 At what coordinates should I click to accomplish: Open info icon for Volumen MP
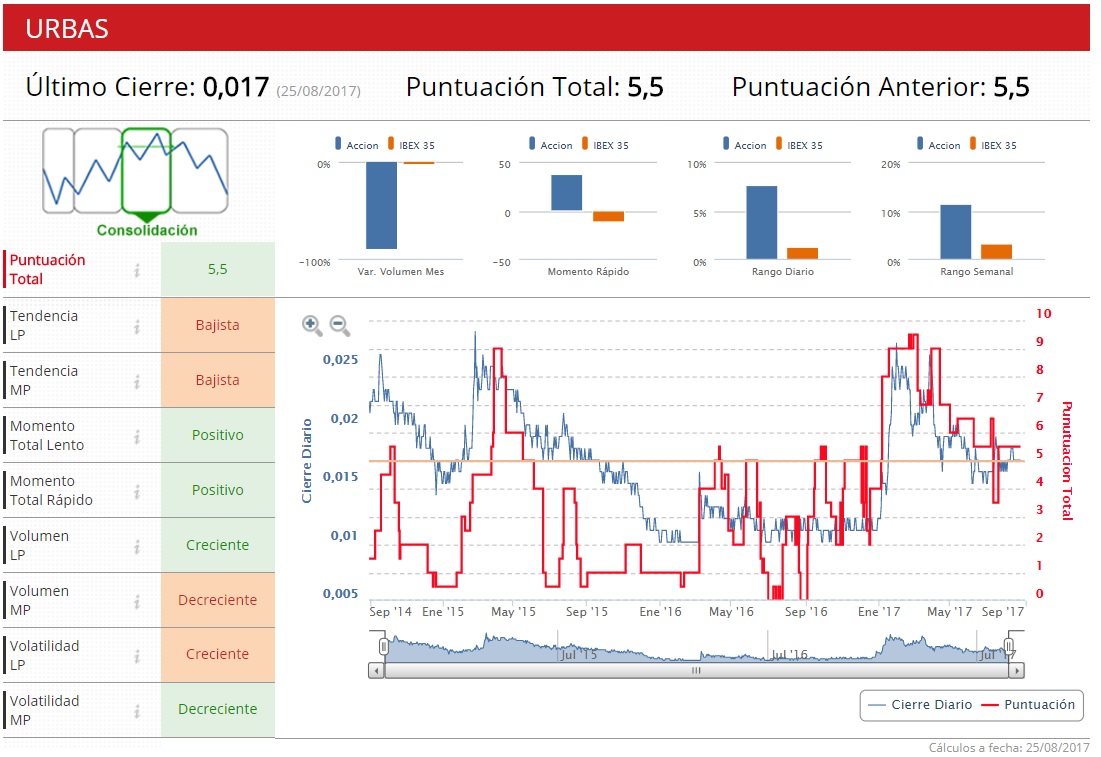(138, 601)
